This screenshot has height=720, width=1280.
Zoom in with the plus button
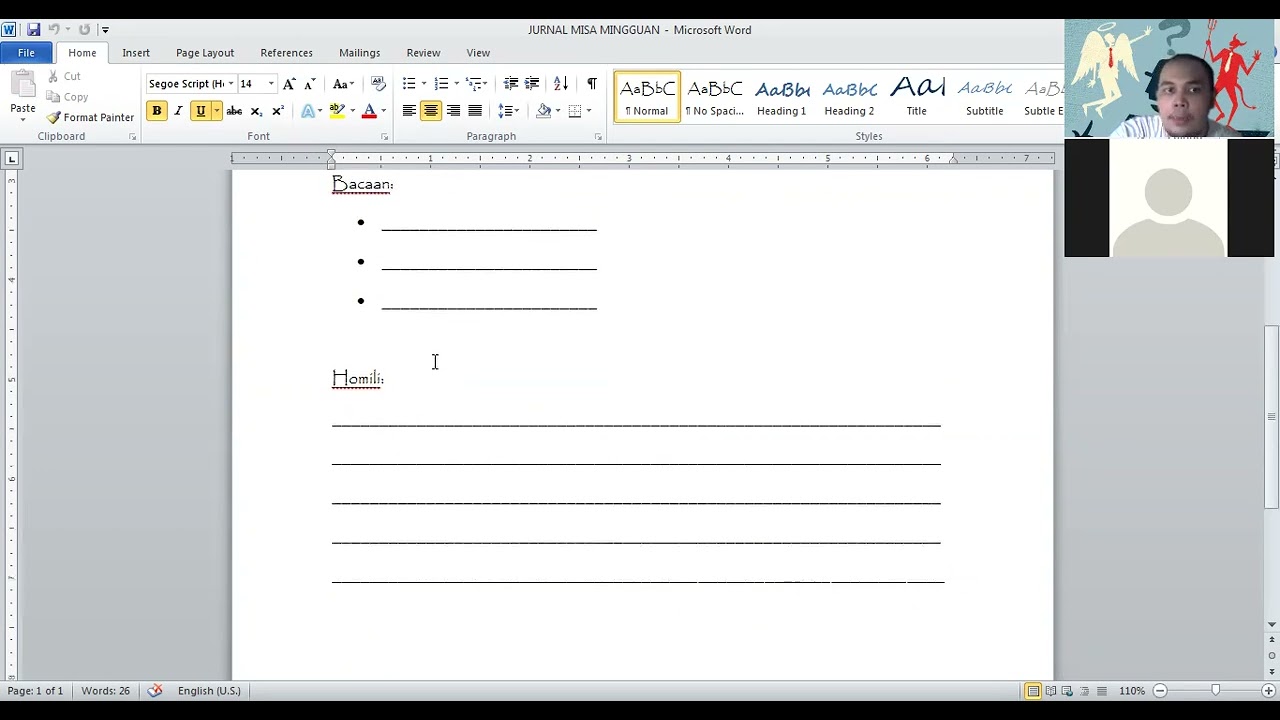pos(1268,691)
